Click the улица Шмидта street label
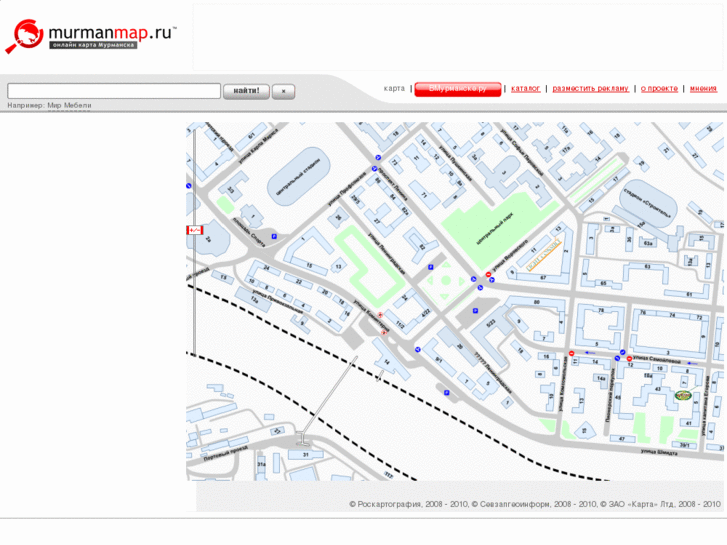This screenshot has height=545, width=727. [659, 452]
